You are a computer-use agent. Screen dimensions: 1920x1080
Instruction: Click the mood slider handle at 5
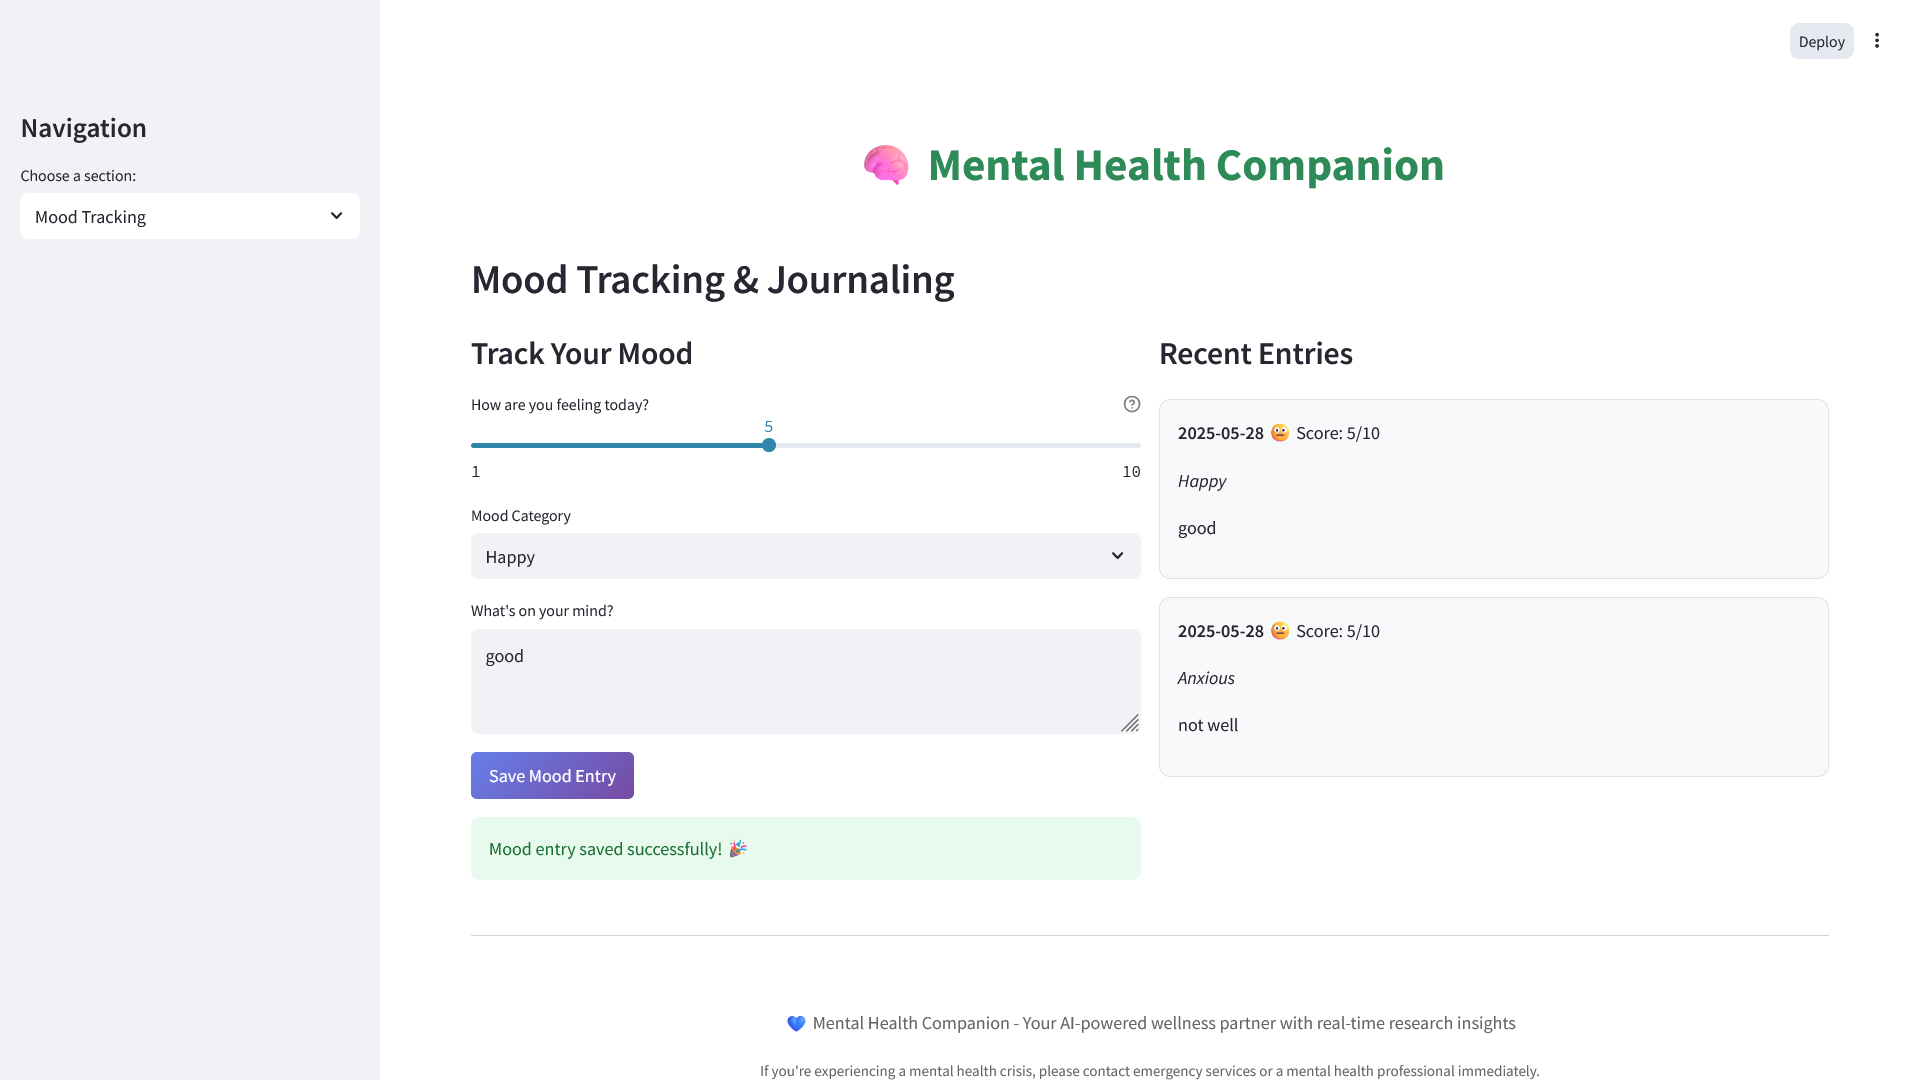[768, 445]
